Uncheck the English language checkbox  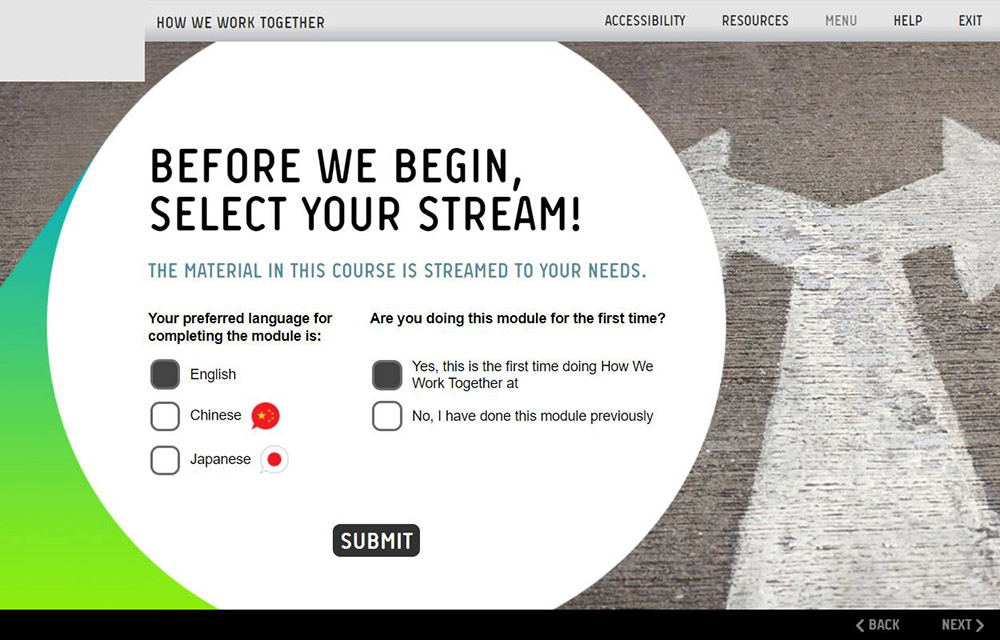click(x=165, y=375)
